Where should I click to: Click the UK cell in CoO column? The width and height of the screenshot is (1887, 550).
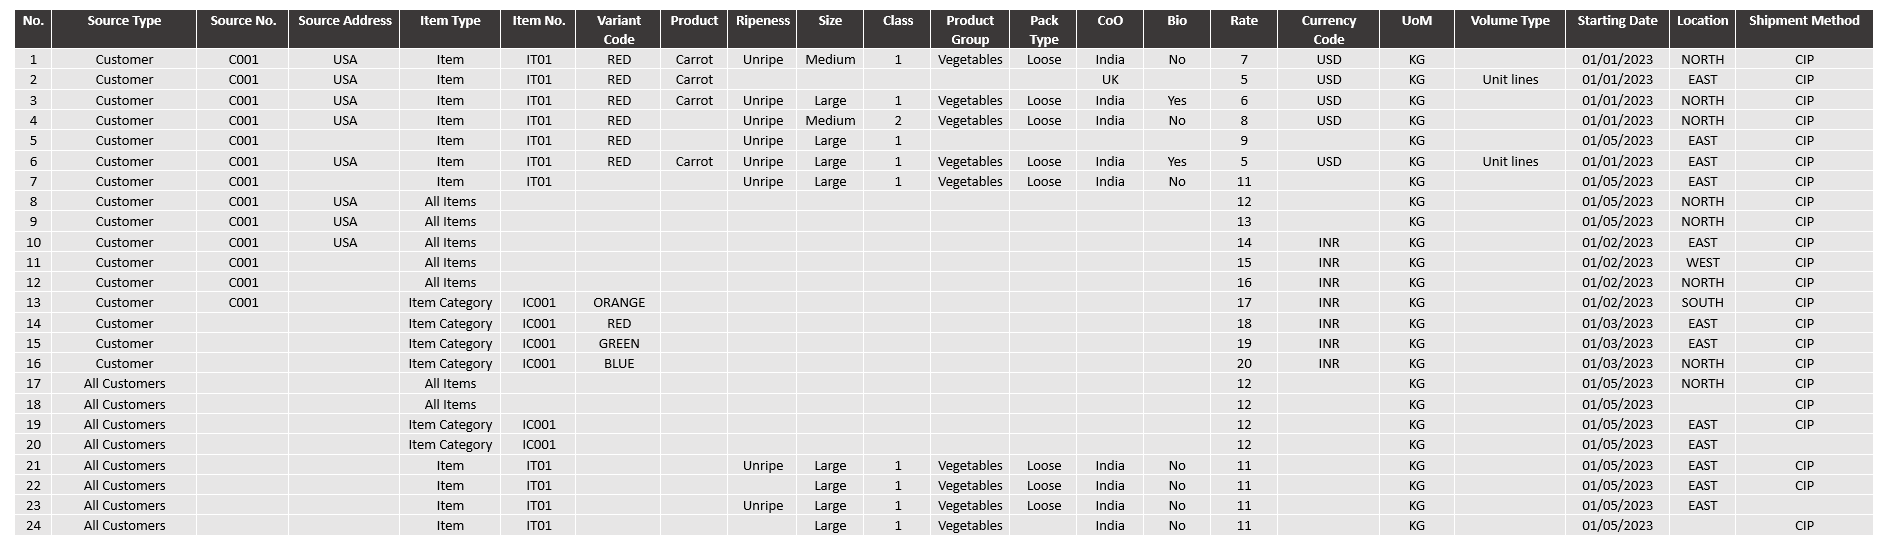pos(1109,80)
